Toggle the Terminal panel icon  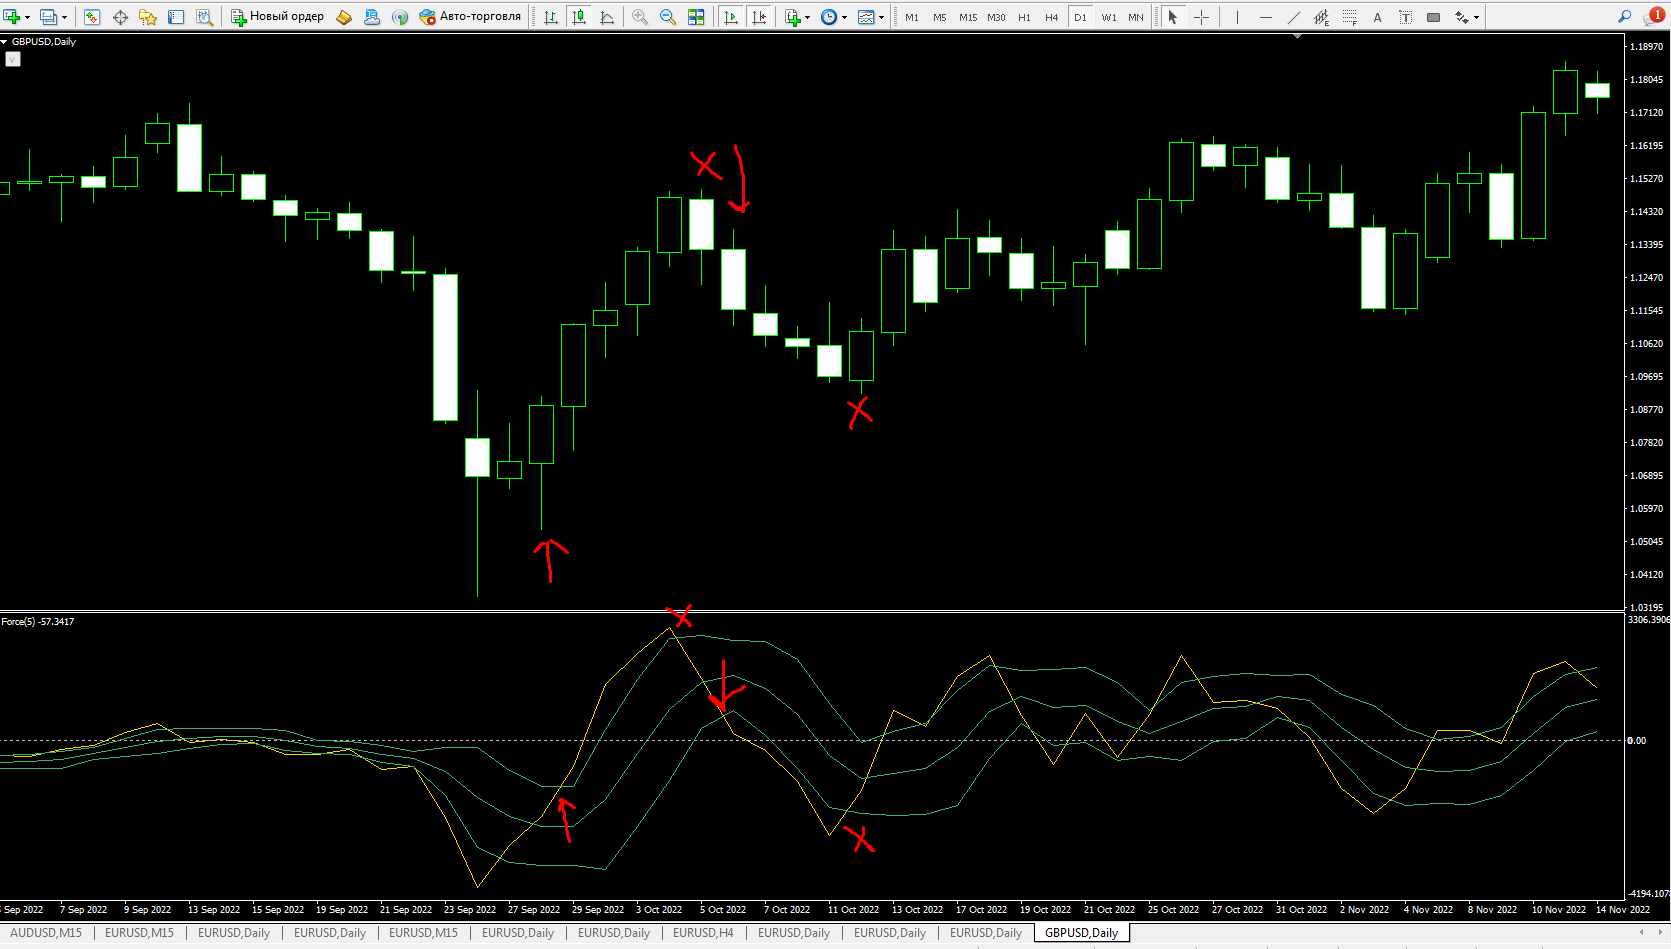(176, 17)
